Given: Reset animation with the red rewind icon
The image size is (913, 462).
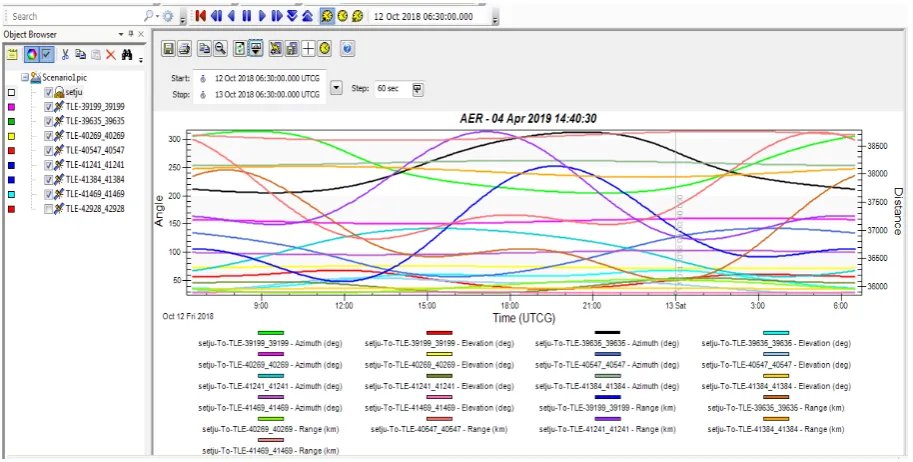Looking at the screenshot, I should point(201,16).
